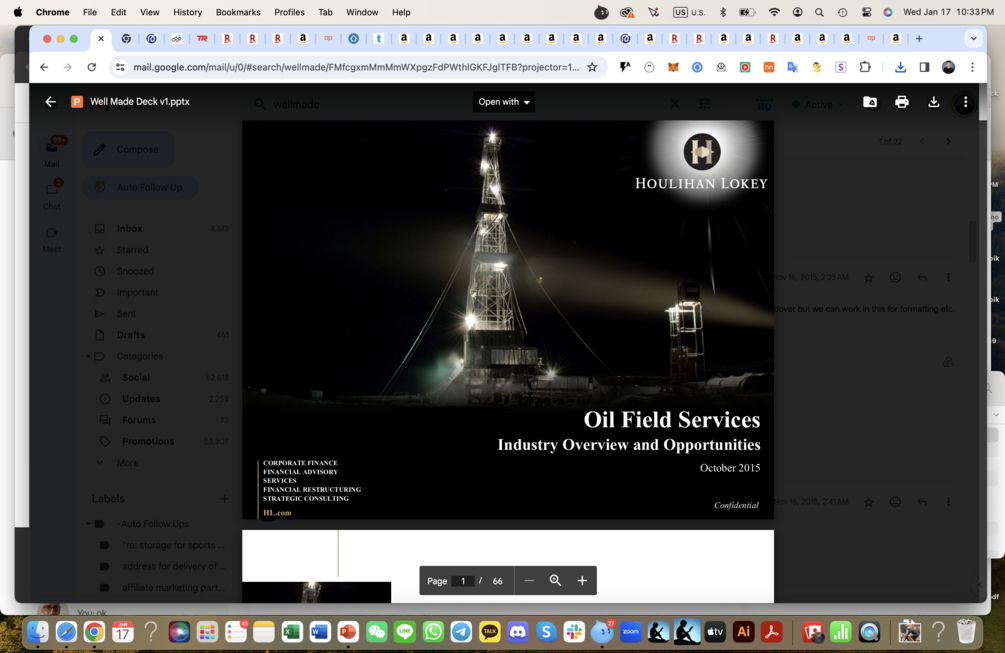Image resolution: width=1005 pixels, height=653 pixels.
Task: Open the Window menu
Action: click(x=362, y=12)
